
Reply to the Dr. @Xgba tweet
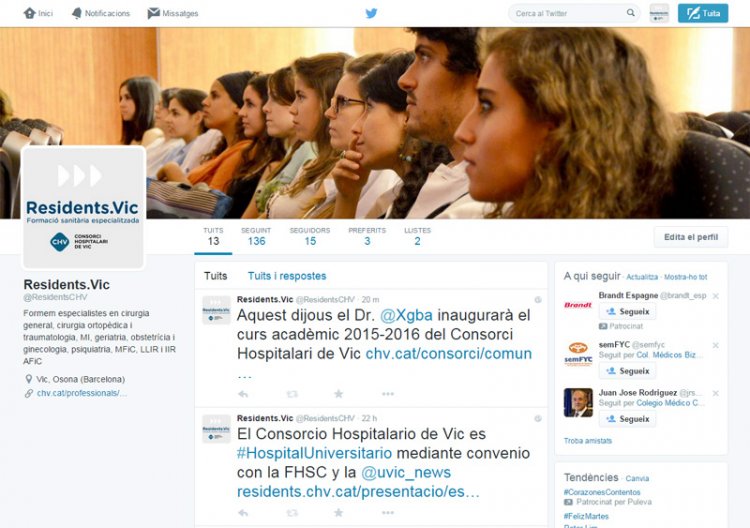click(x=243, y=394)
